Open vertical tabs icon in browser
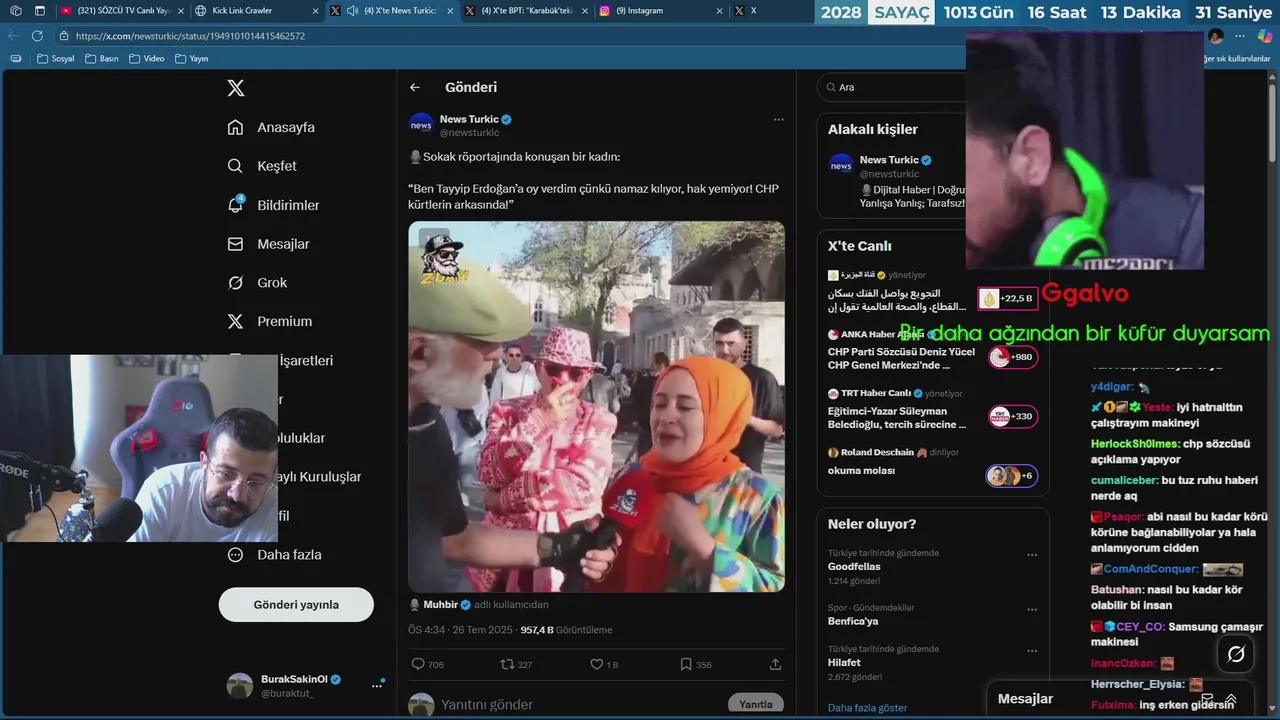Viewport: 1280px width, 720px height. pyautogui.click(x=40, y=11)
